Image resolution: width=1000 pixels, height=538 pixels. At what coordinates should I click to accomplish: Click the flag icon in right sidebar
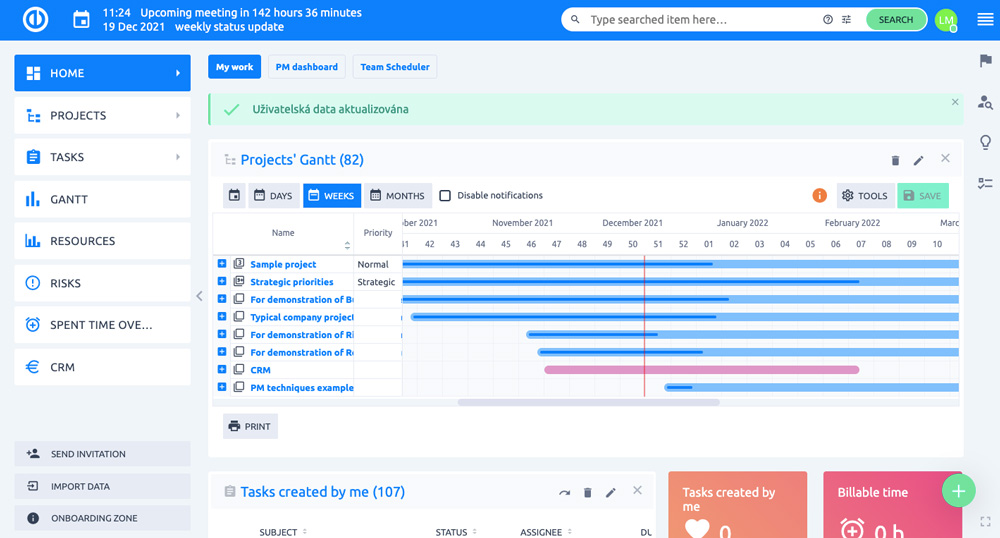coord(985,61)
